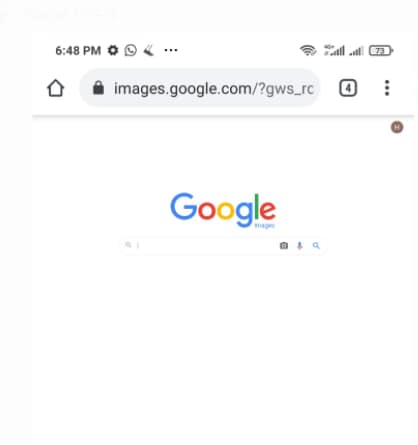Open the Google account profile avatar

(397, 127)
